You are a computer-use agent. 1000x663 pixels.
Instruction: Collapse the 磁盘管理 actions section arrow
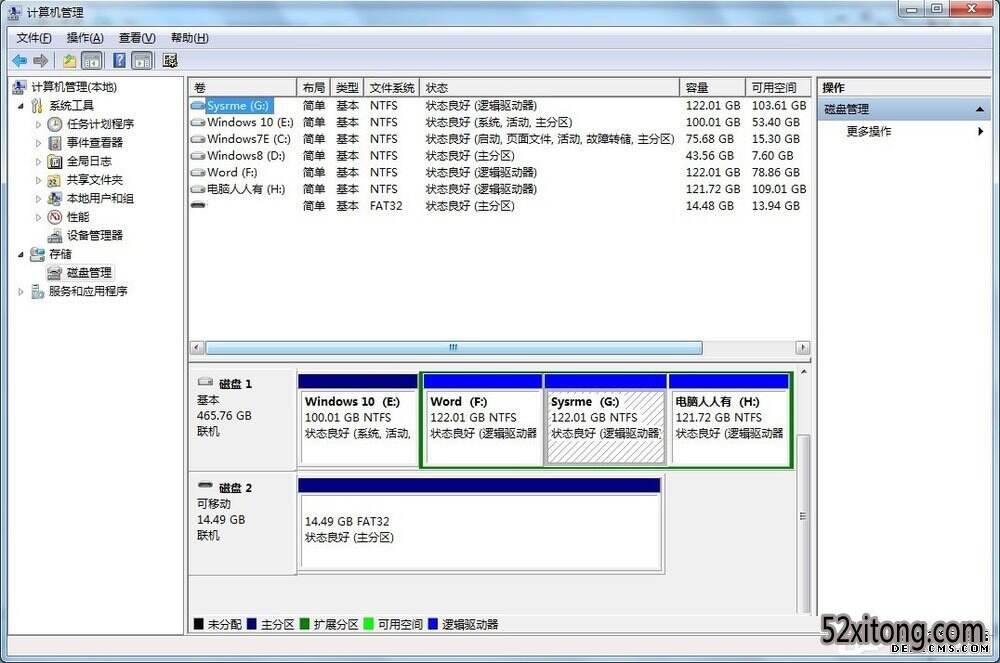[980, 110]
